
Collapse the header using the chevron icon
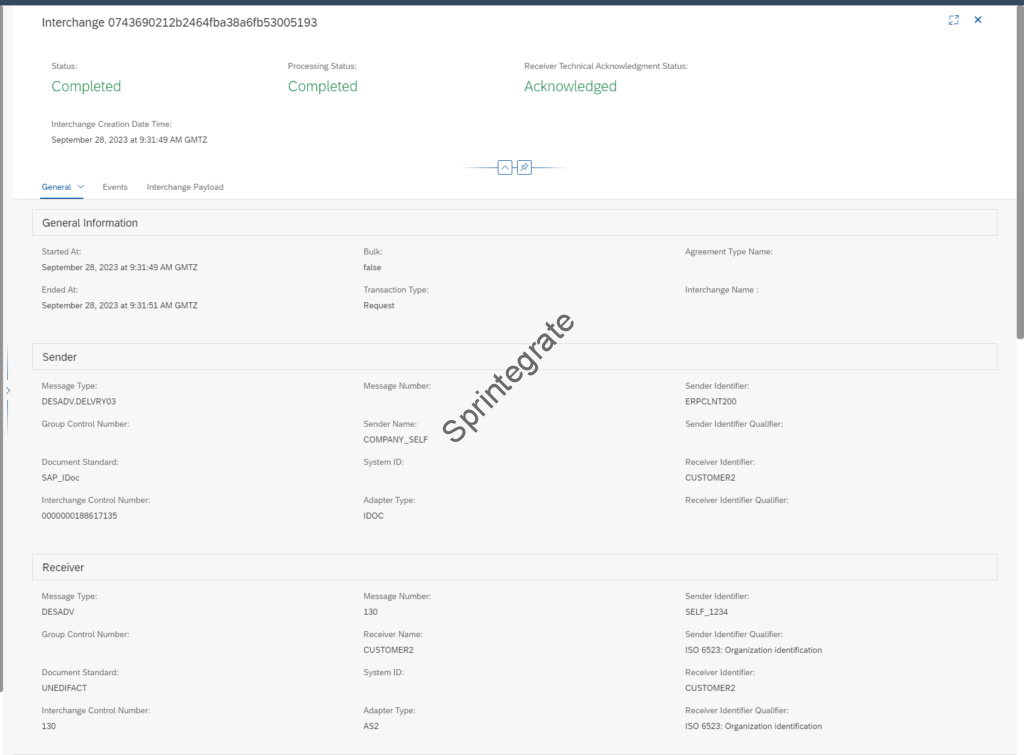[504, 167]
